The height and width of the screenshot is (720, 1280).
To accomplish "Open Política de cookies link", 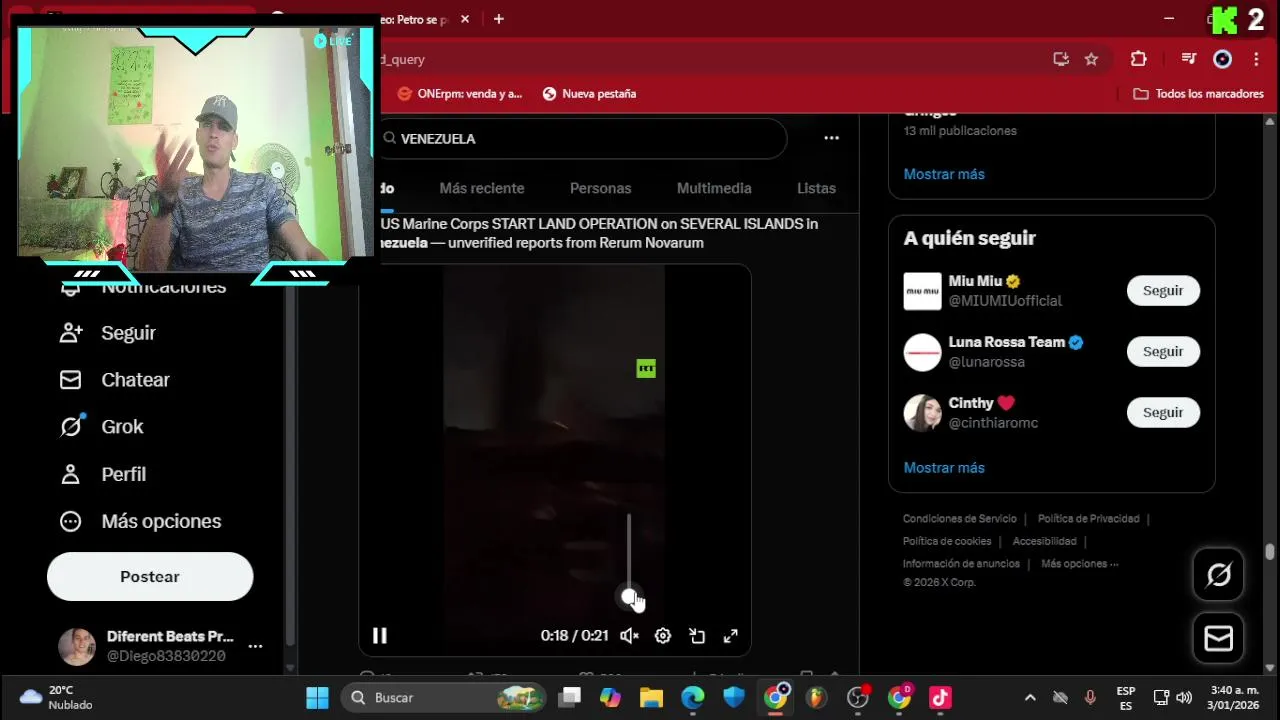I will click(947, 541).
